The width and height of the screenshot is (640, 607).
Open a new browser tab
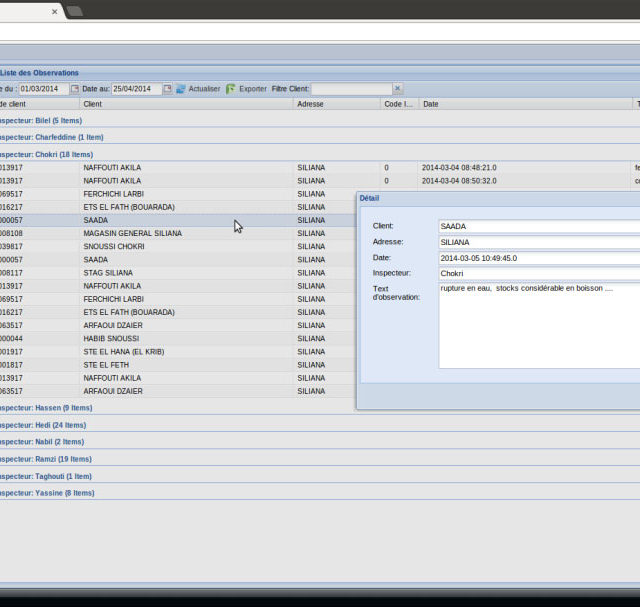pos(75,11)
